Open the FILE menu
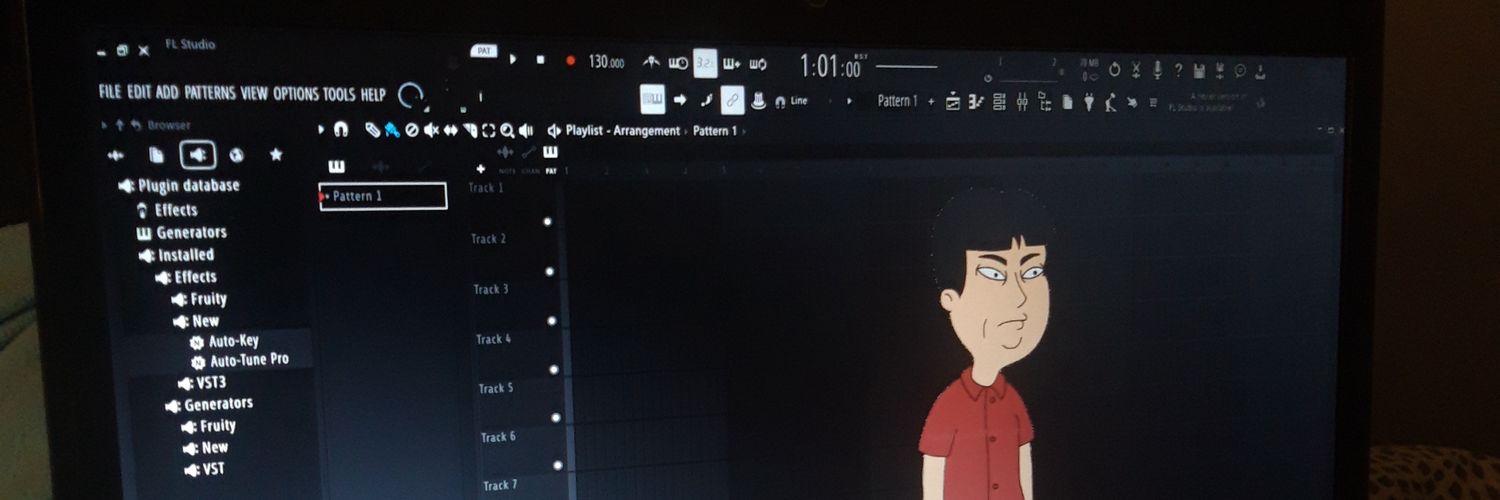Viewport: 1500px width, 500px height. (110, 92)
